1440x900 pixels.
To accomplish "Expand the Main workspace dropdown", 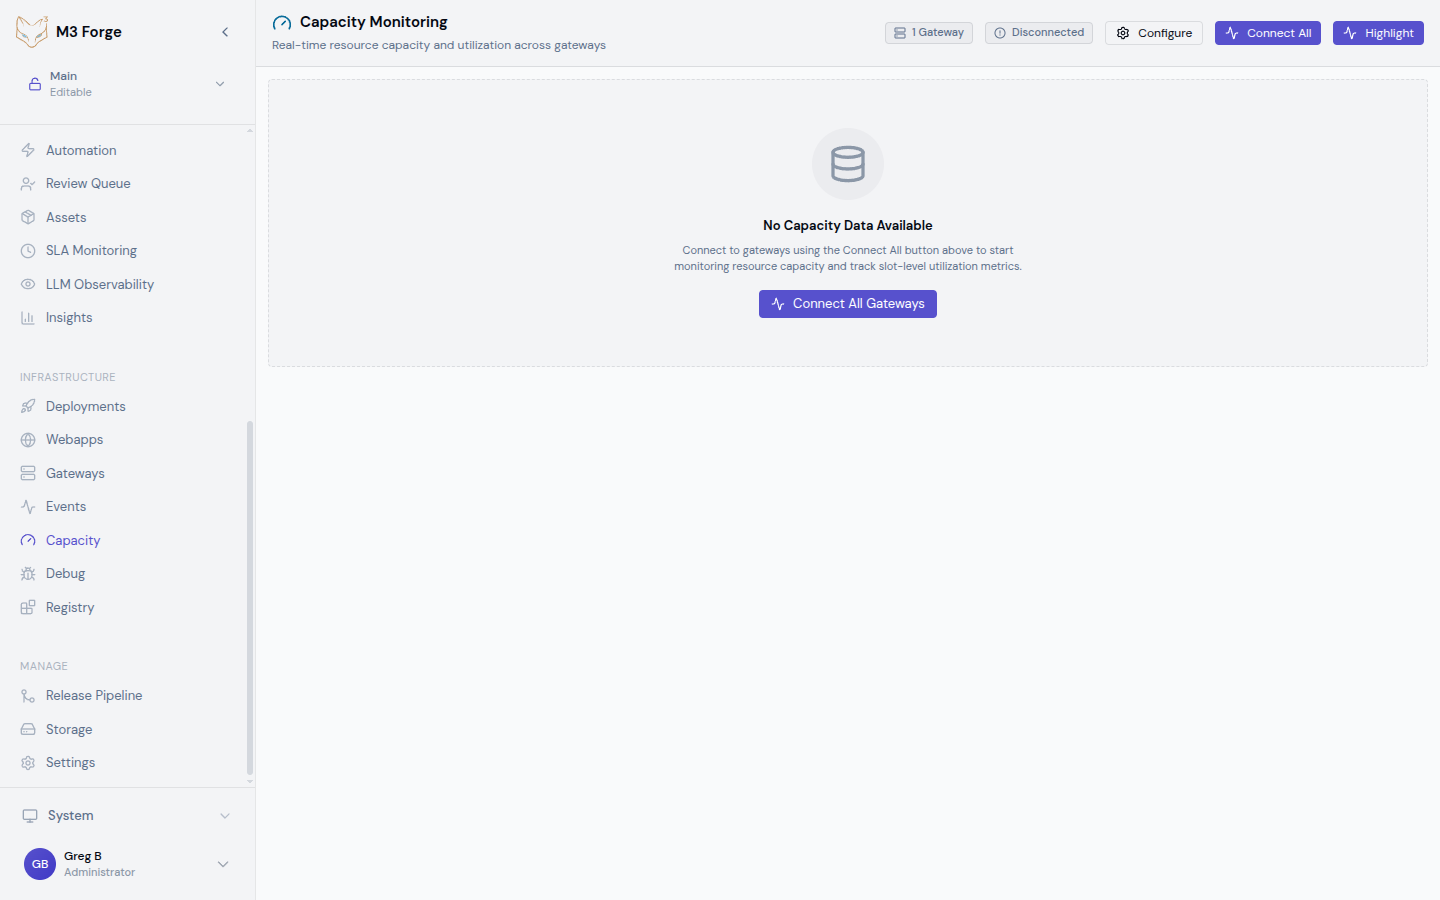I will [220, 84].
